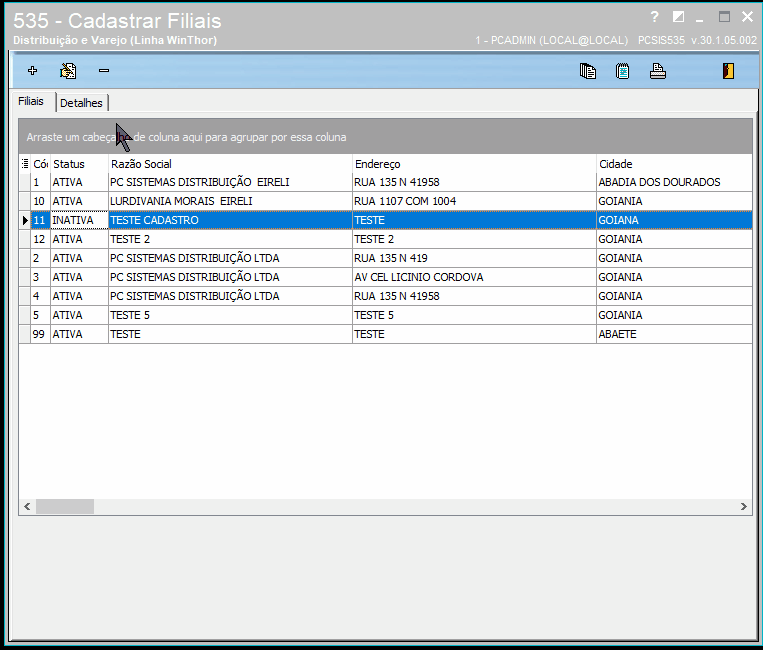The height and width of the screenshot is (650, 763).
Task: Click the group-by column drop panel
Action: (385, 137)
